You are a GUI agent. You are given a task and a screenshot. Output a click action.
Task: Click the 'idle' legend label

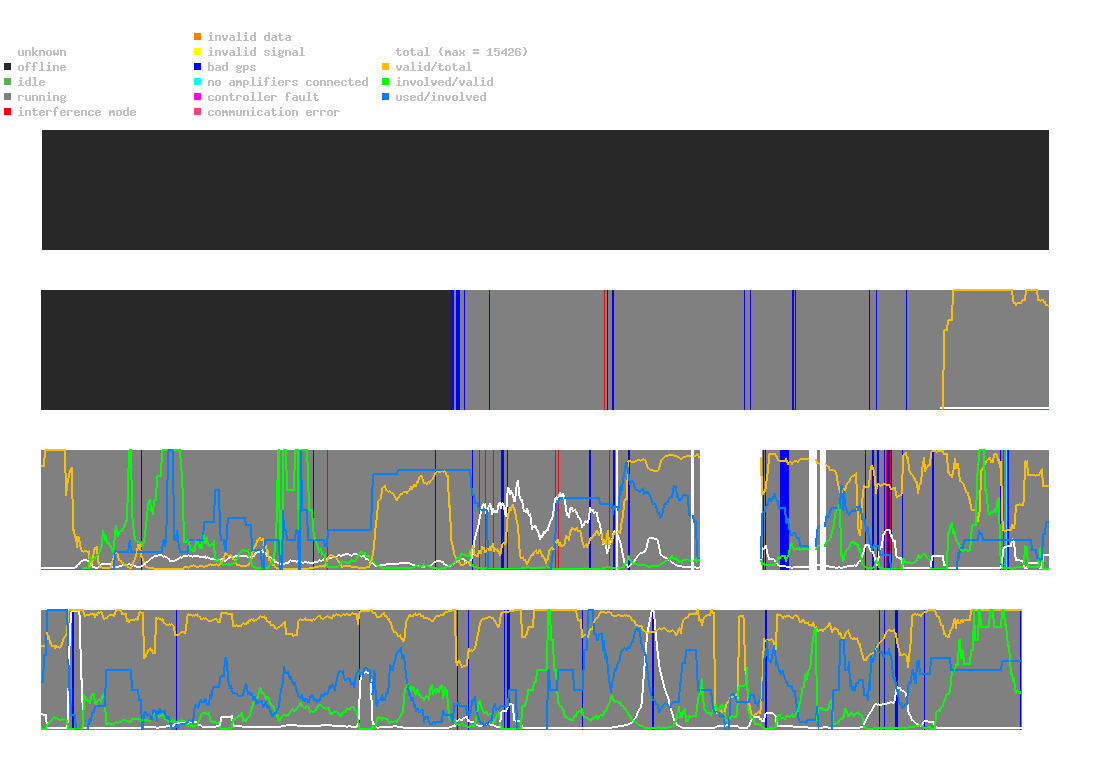click(x=31, y=82)
